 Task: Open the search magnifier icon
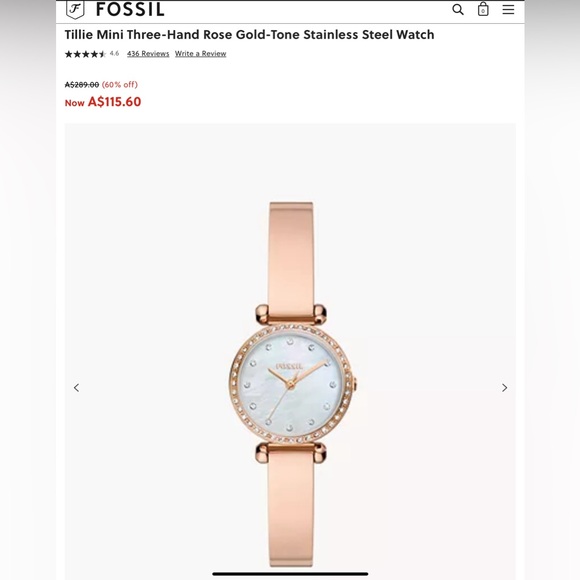[x=458, y=10]
